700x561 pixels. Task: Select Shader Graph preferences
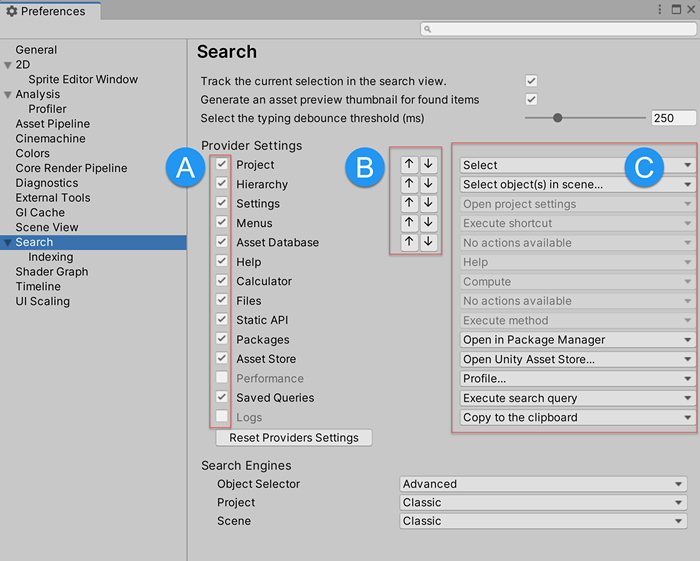click(x=52, y=272)
